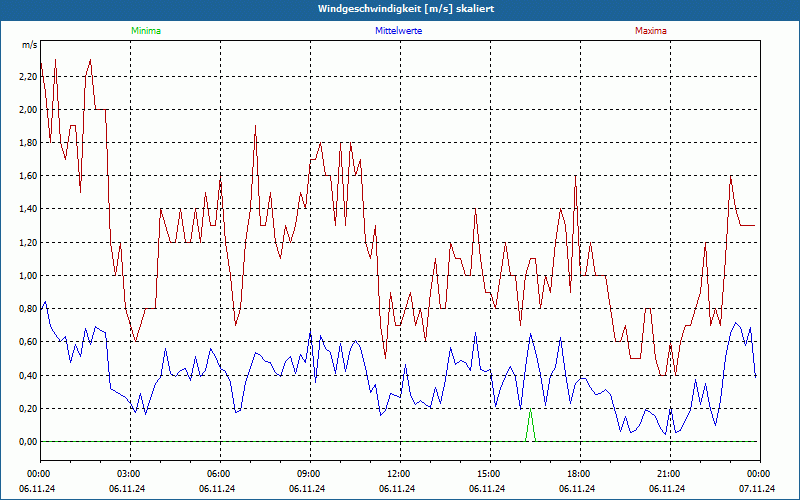Click the 21:00 time axis label
Image resolution: width=800 pixels, height=500 pixels.
(x=667, y=474)
